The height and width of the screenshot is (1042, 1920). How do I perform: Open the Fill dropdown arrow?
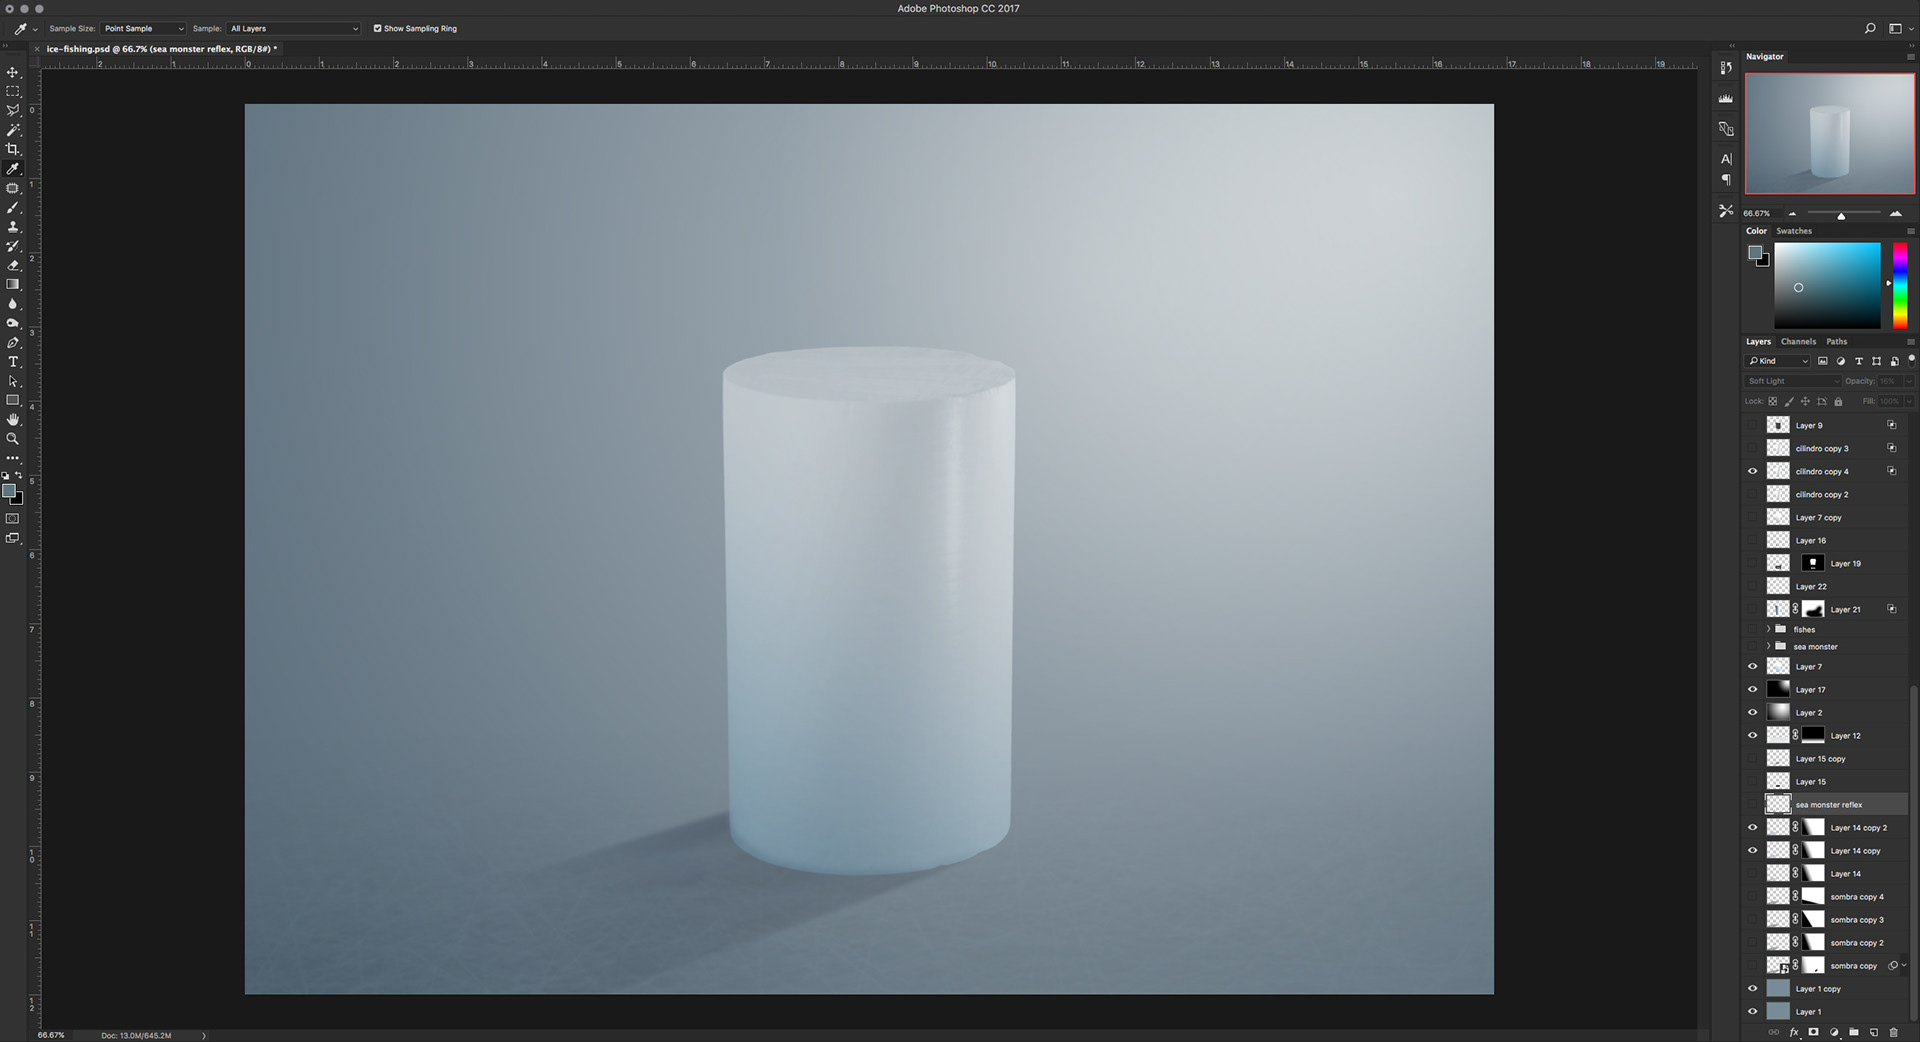click(1909, 401)
